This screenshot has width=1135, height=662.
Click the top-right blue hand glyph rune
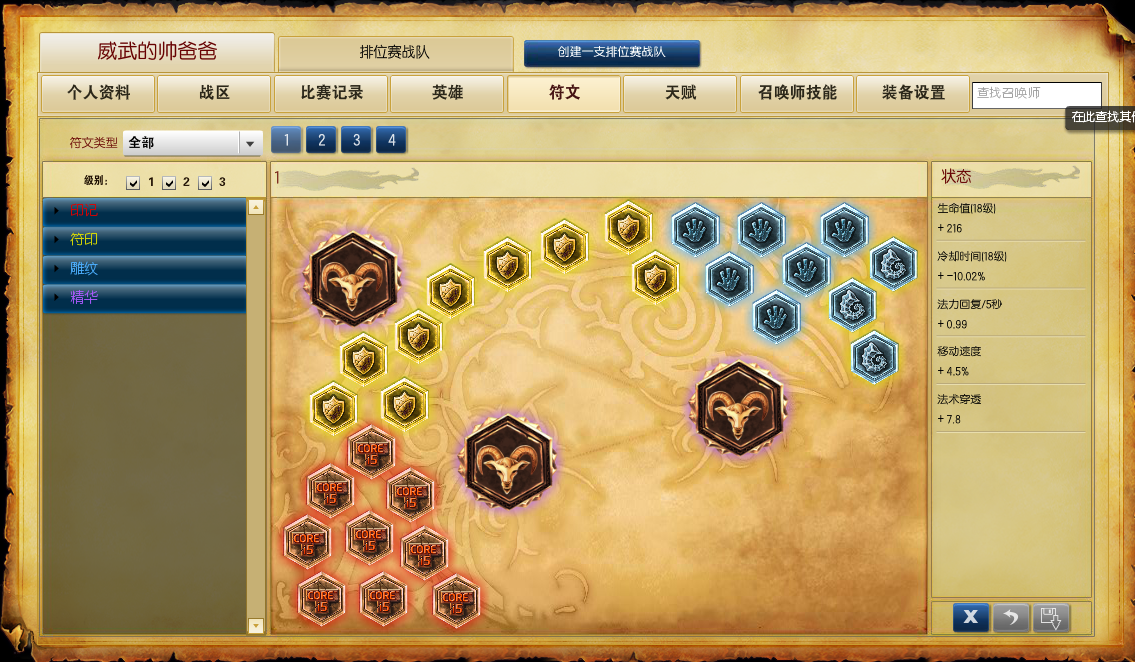click(x=844, y=229)
